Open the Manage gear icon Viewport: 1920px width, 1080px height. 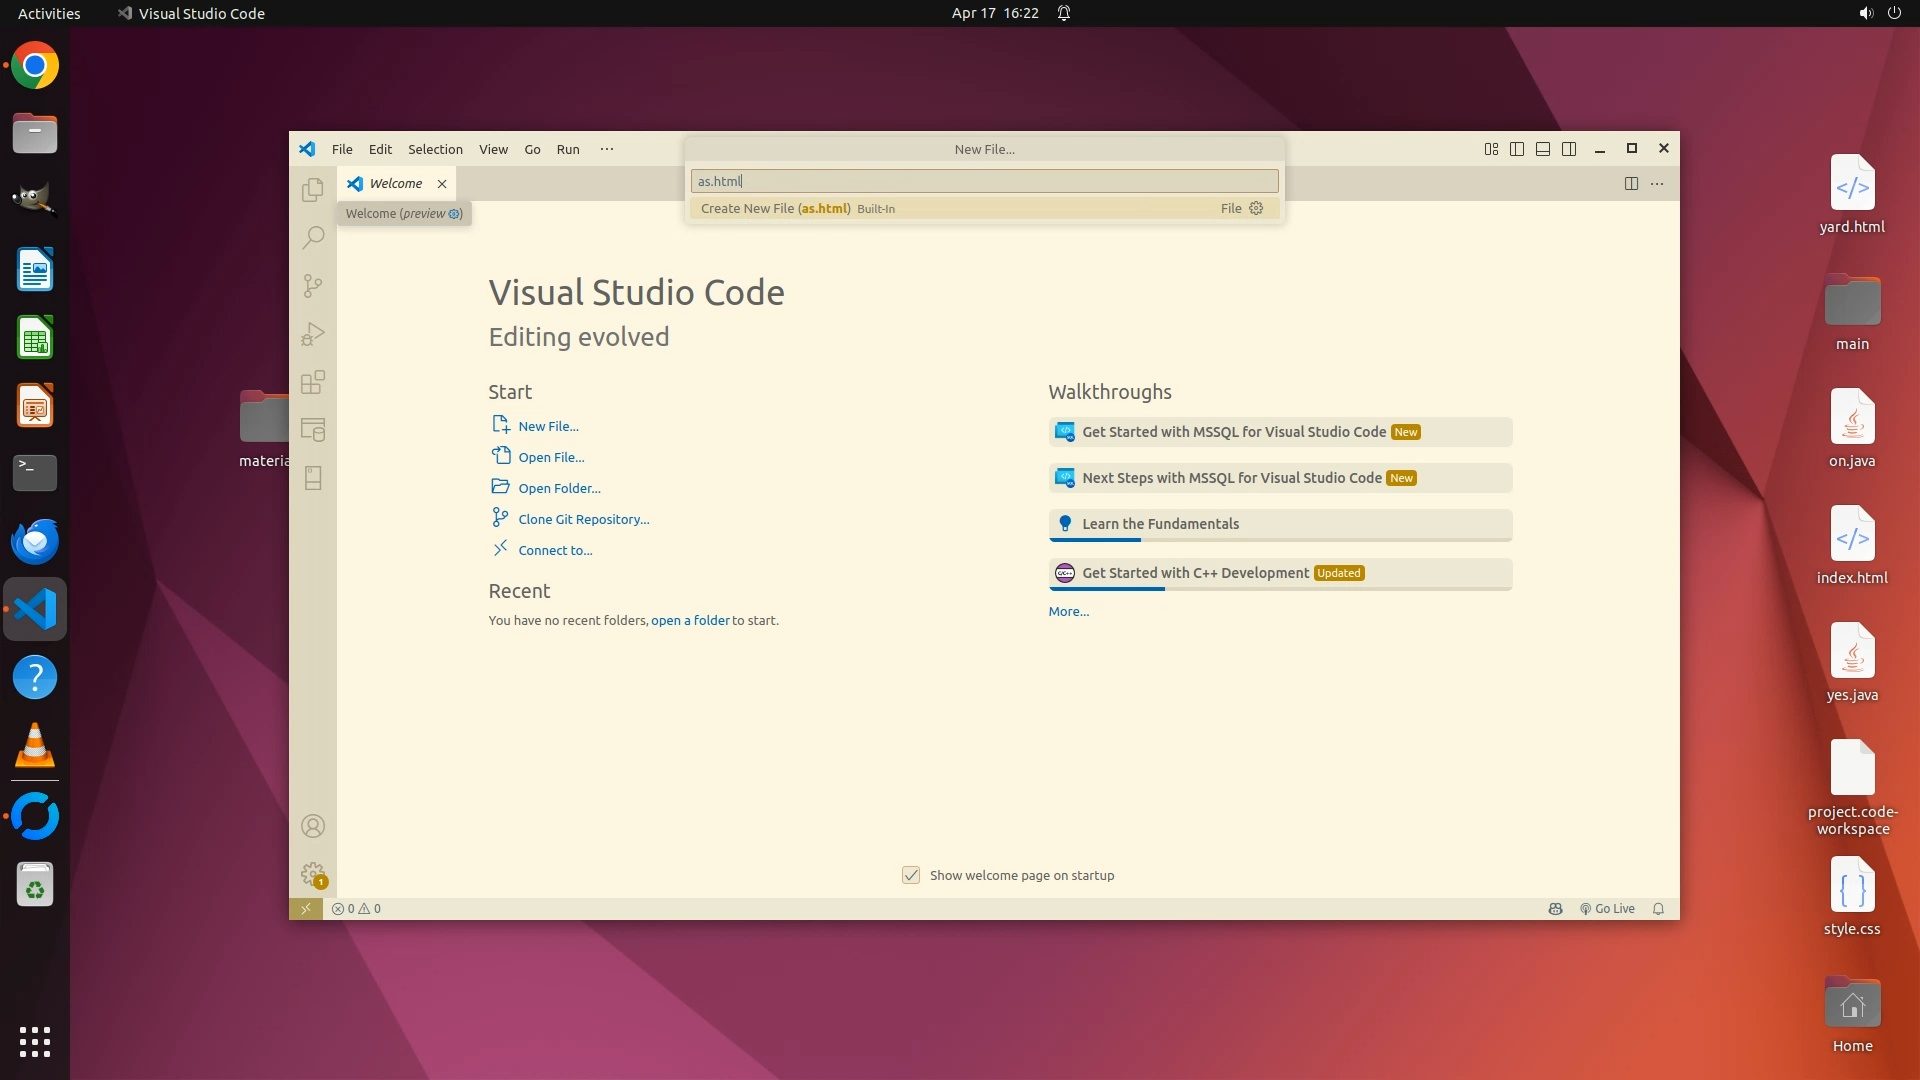pos(313,874)
